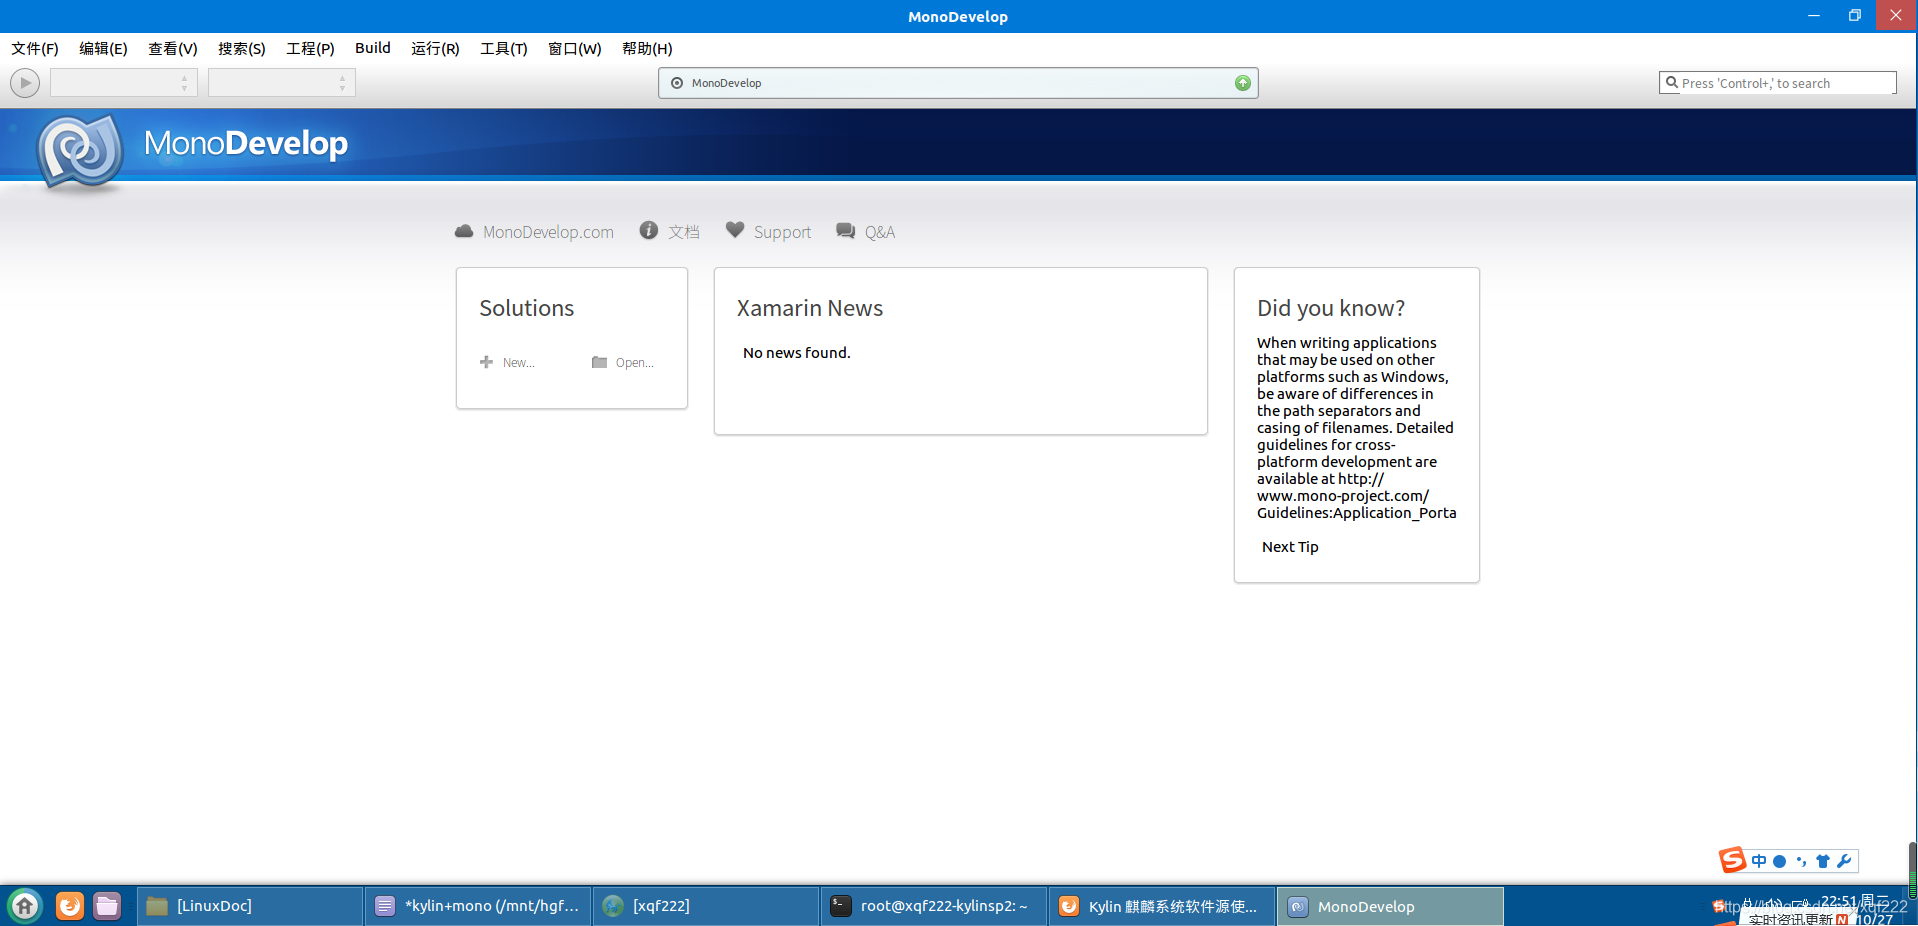Viewport: 1918px width, 926px height.
Task: Click the Next Tip button
Action: coord(1290,547)
